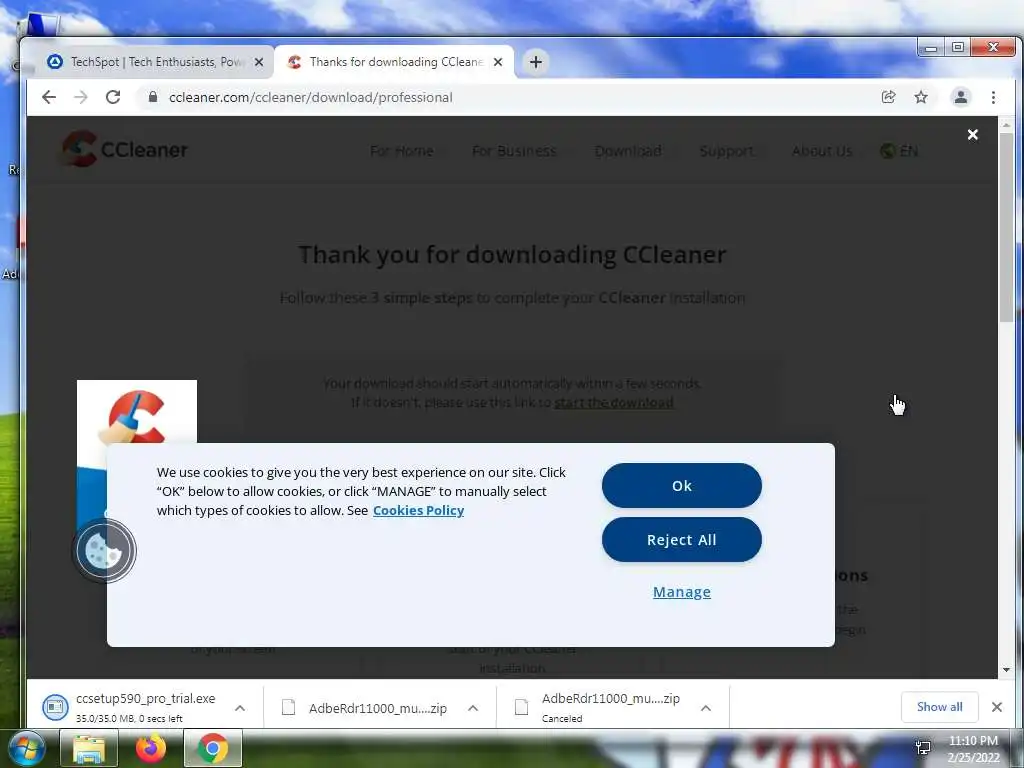The image size is (1024, 768).
Task: Open the network tray icon
Action: pyautogui.click(x=923, y=748)
